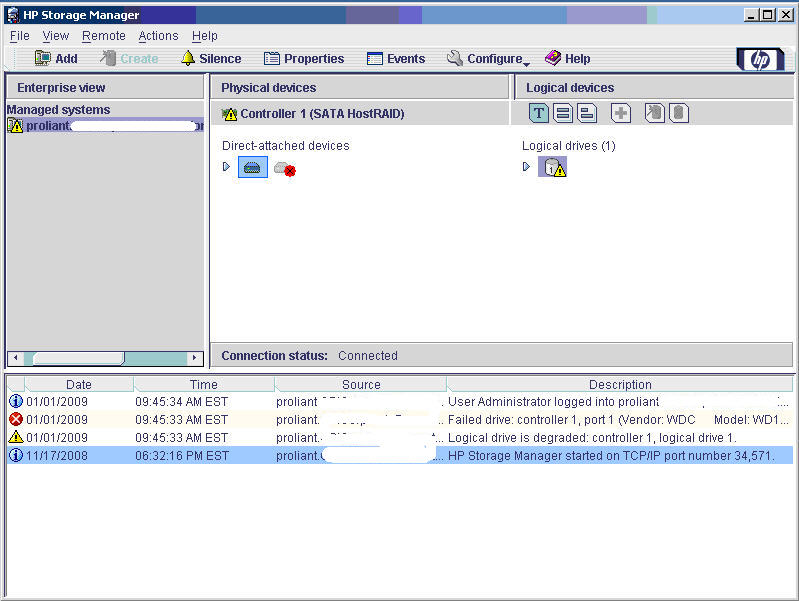Screen dimensions: 799x601
Task: Open the Configure dropdown in the toolbar
Action: point(488,59)
